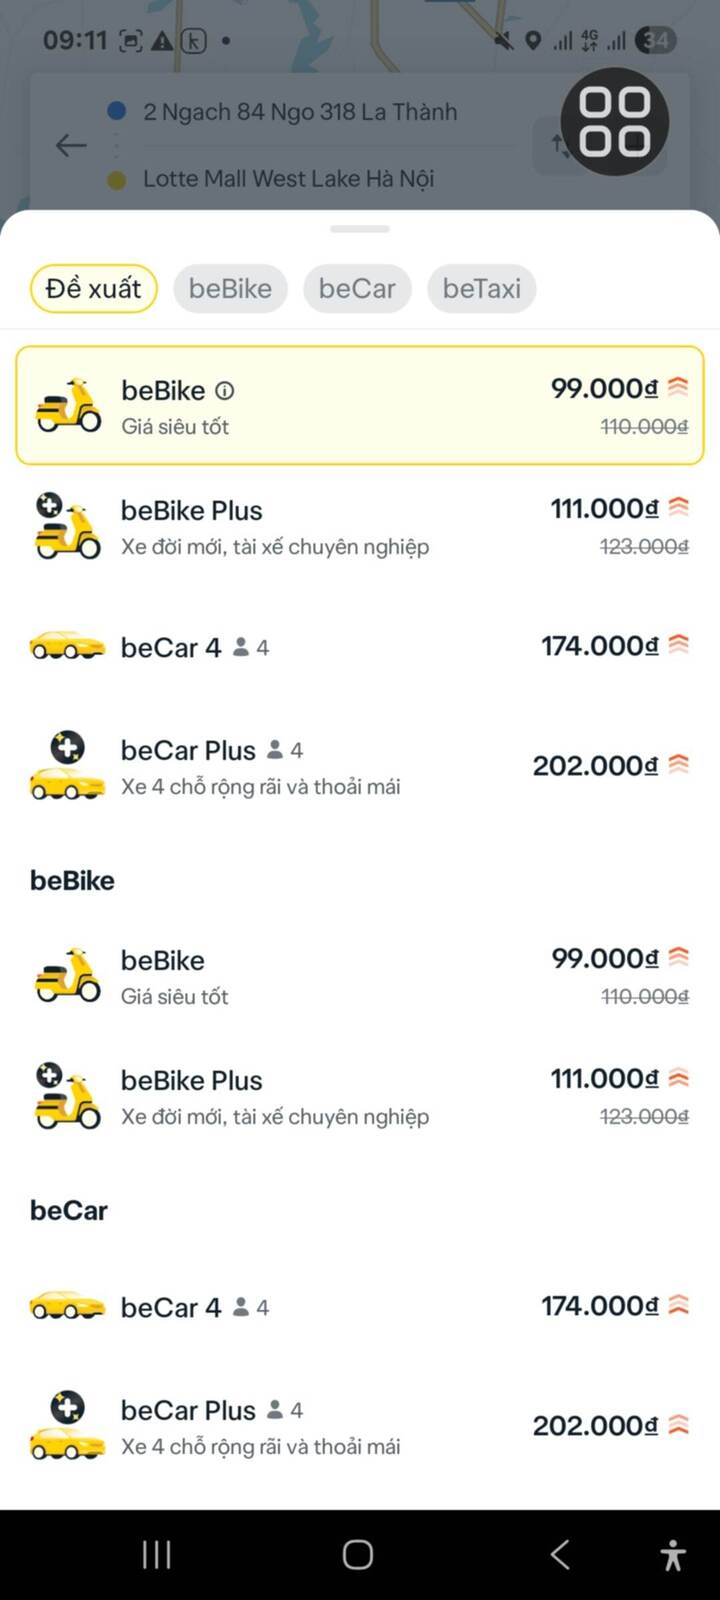Open the beBike filter tab
720x1600 pixels.
pyautogui.click(x=230, y=289)
